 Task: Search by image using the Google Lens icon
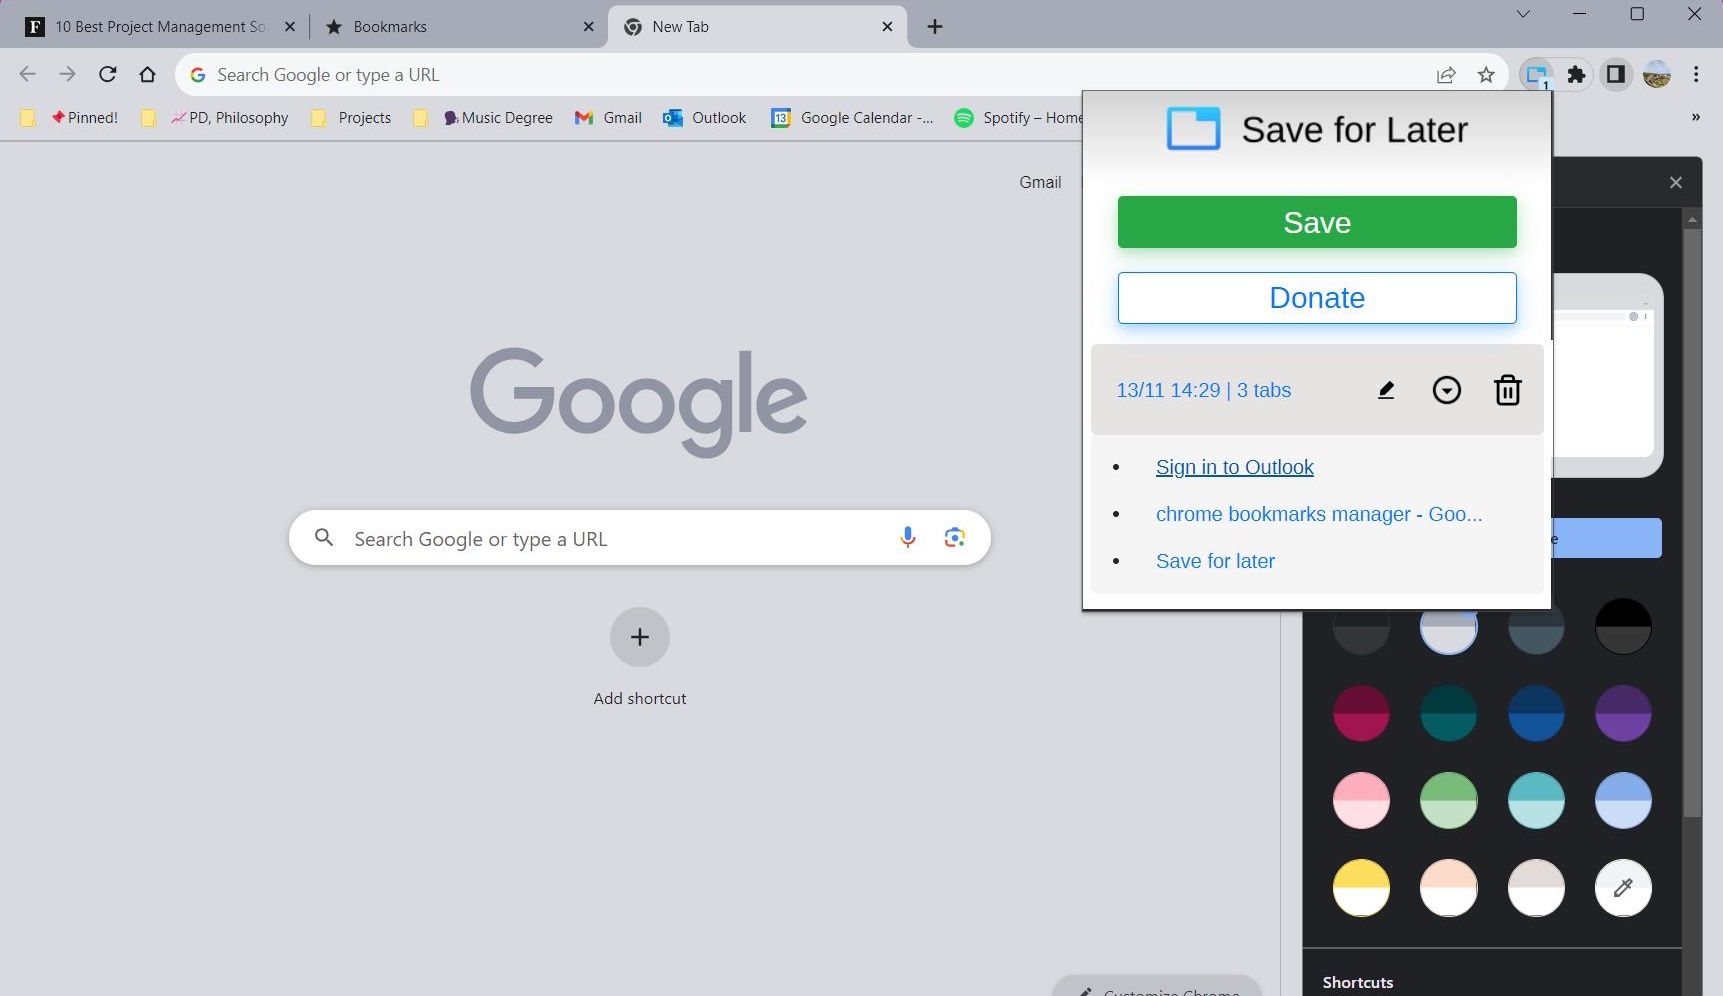[x=954, y=538]
